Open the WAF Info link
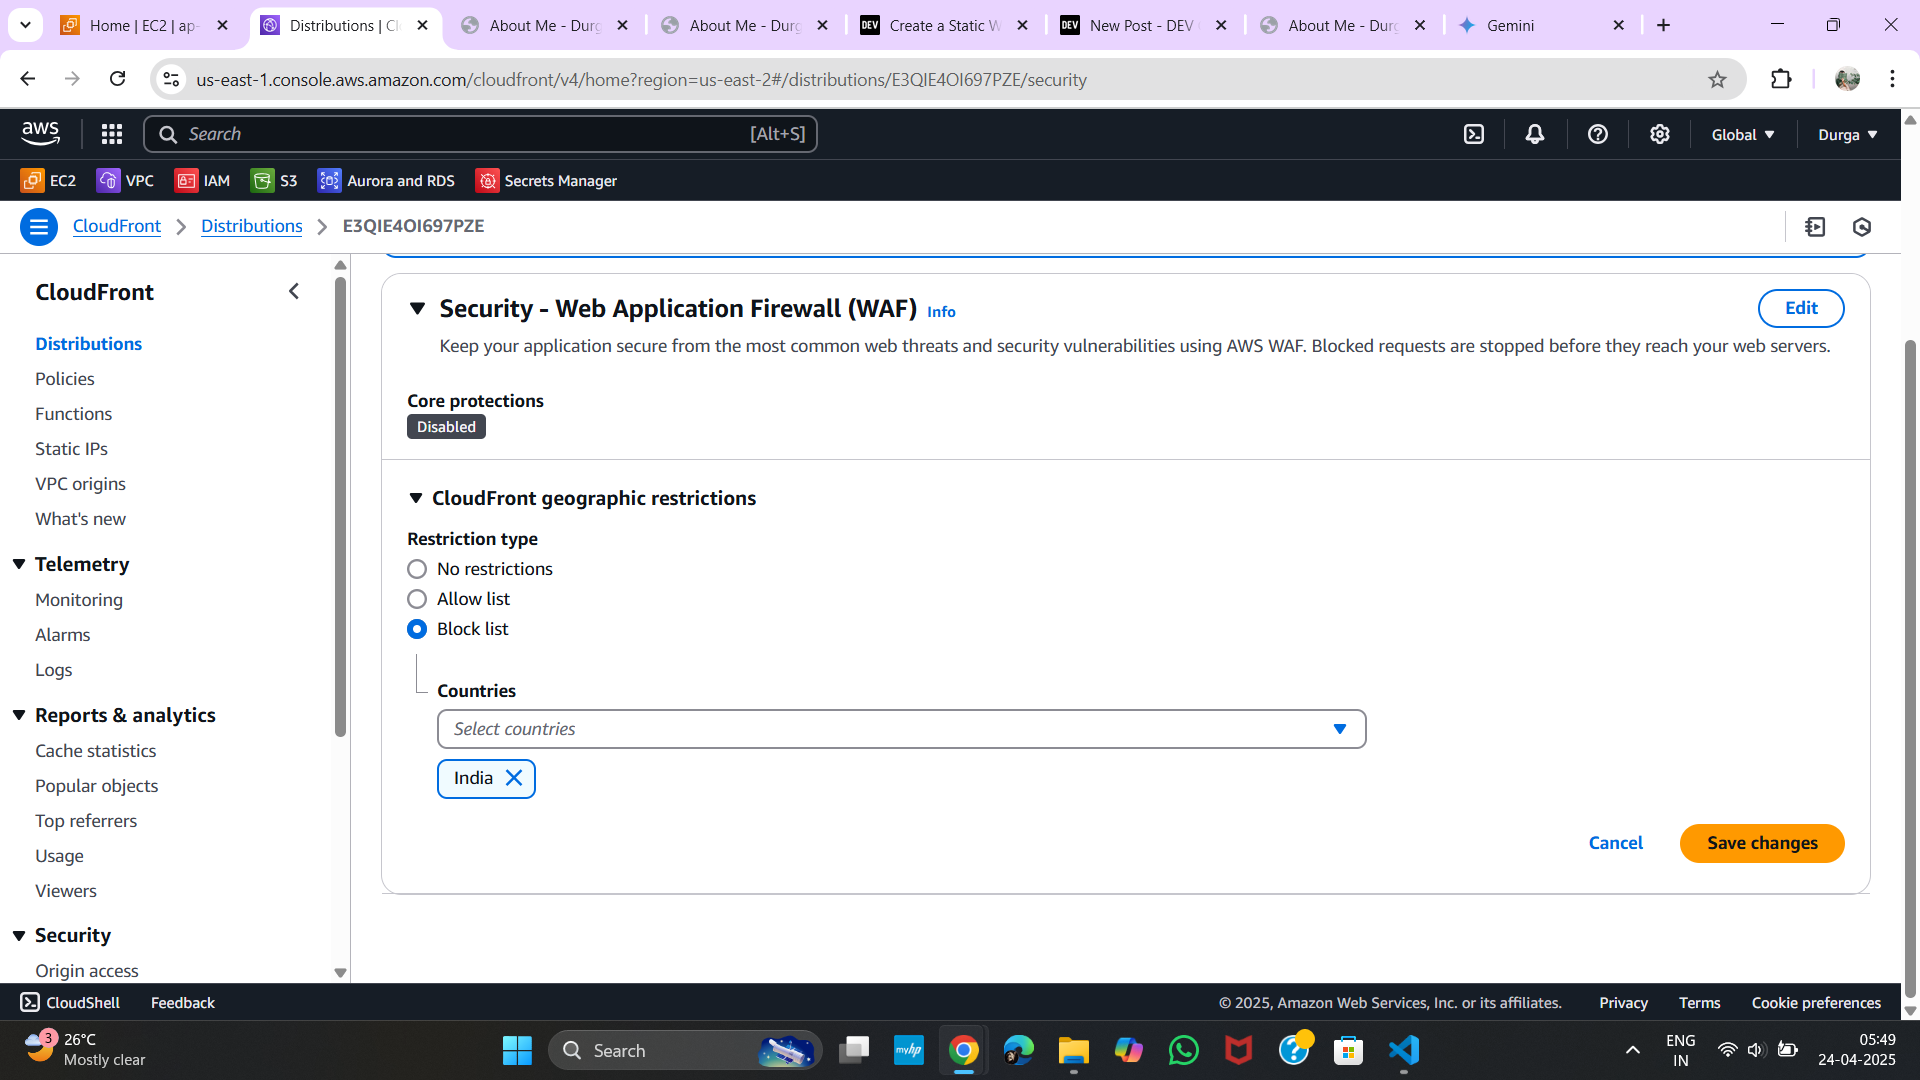1920x1080 pixels. click(x=941, y=312)
